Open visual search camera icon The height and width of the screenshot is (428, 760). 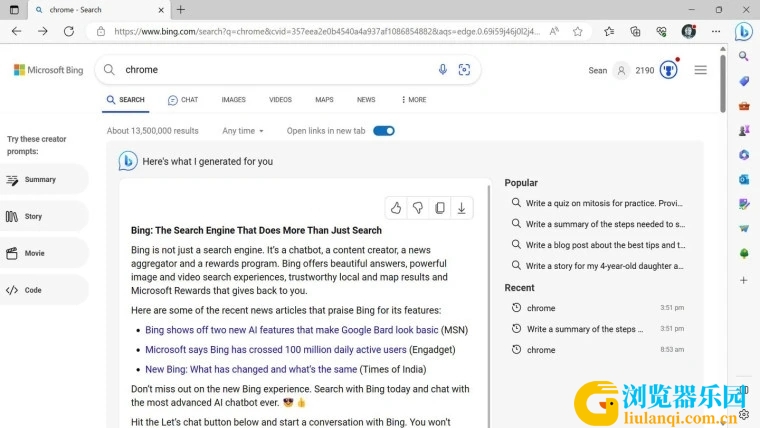pos(464,70)
